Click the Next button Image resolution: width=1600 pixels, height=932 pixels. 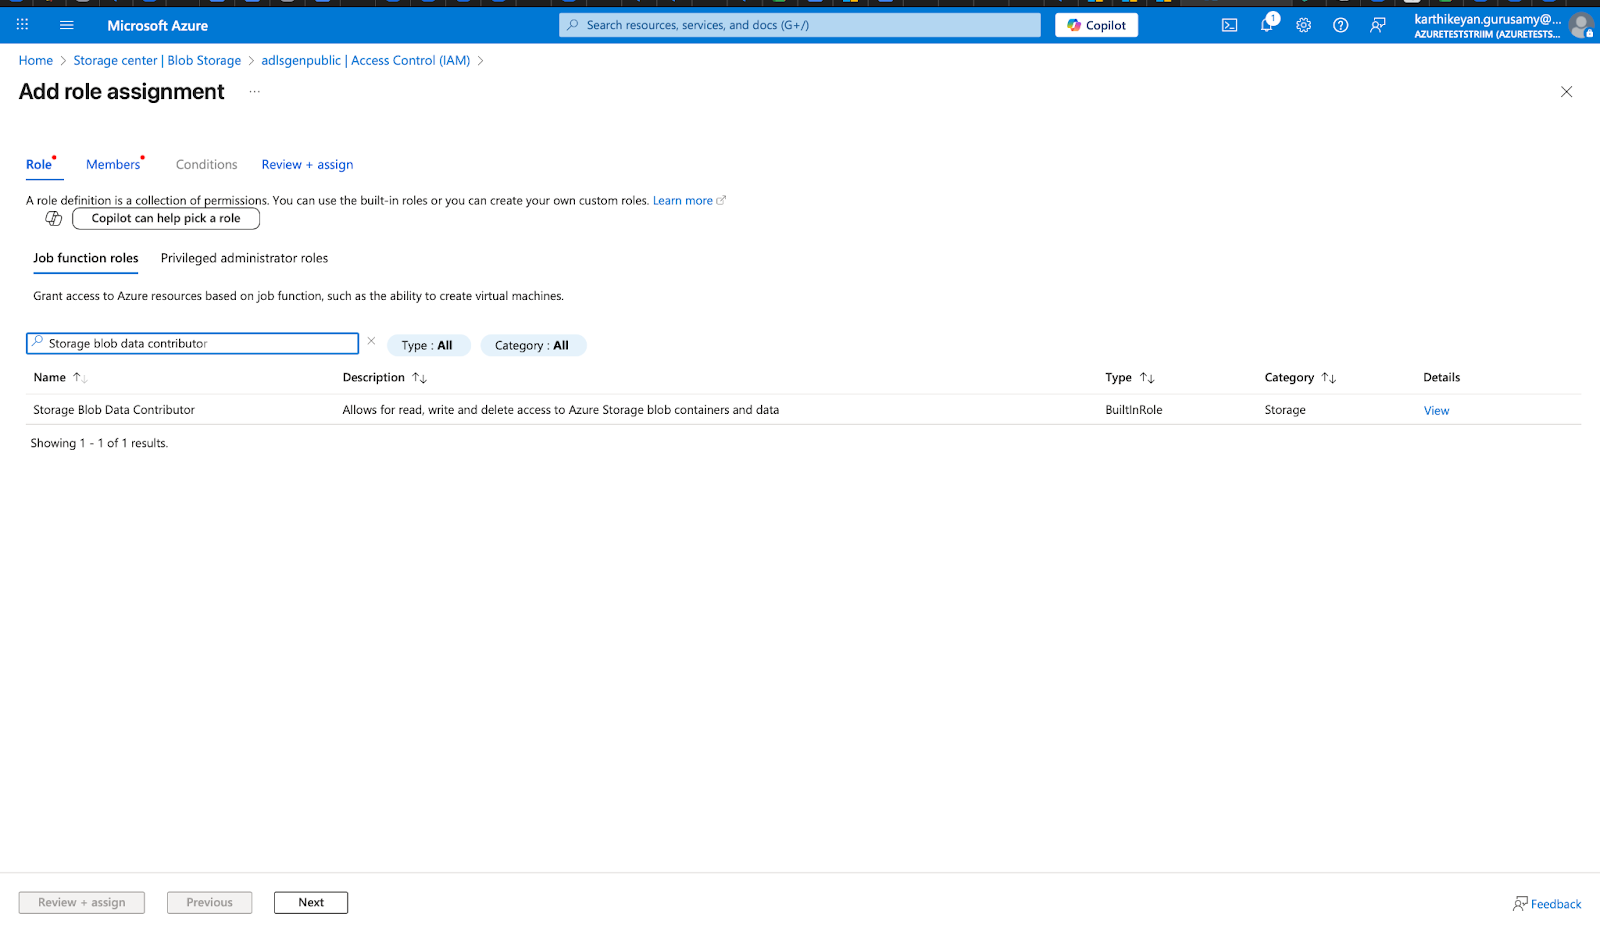click(x=310, y=902)
